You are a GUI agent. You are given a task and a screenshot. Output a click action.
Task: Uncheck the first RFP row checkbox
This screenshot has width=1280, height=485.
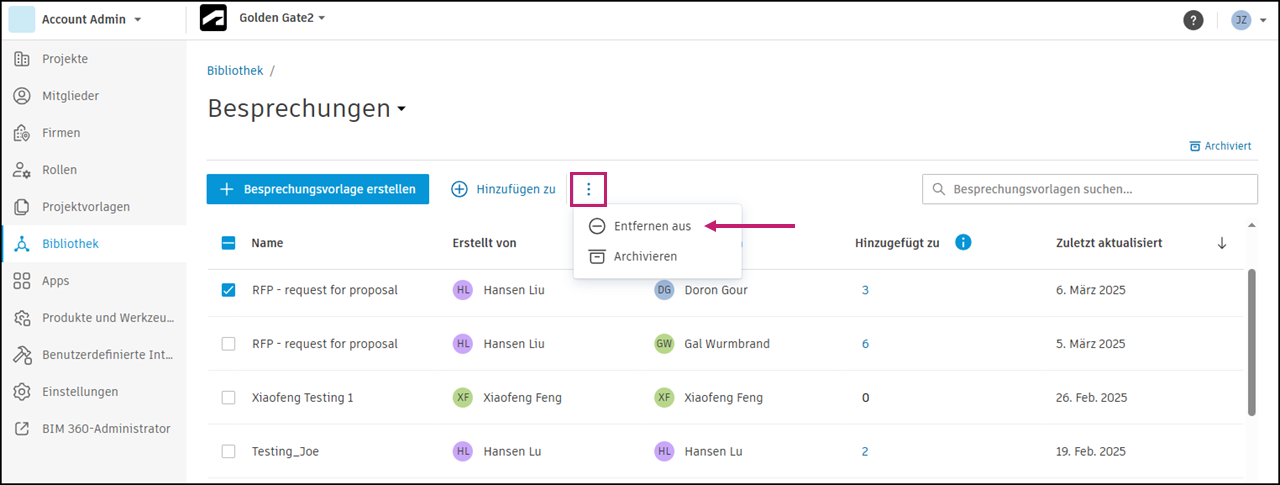coord(228,290)
